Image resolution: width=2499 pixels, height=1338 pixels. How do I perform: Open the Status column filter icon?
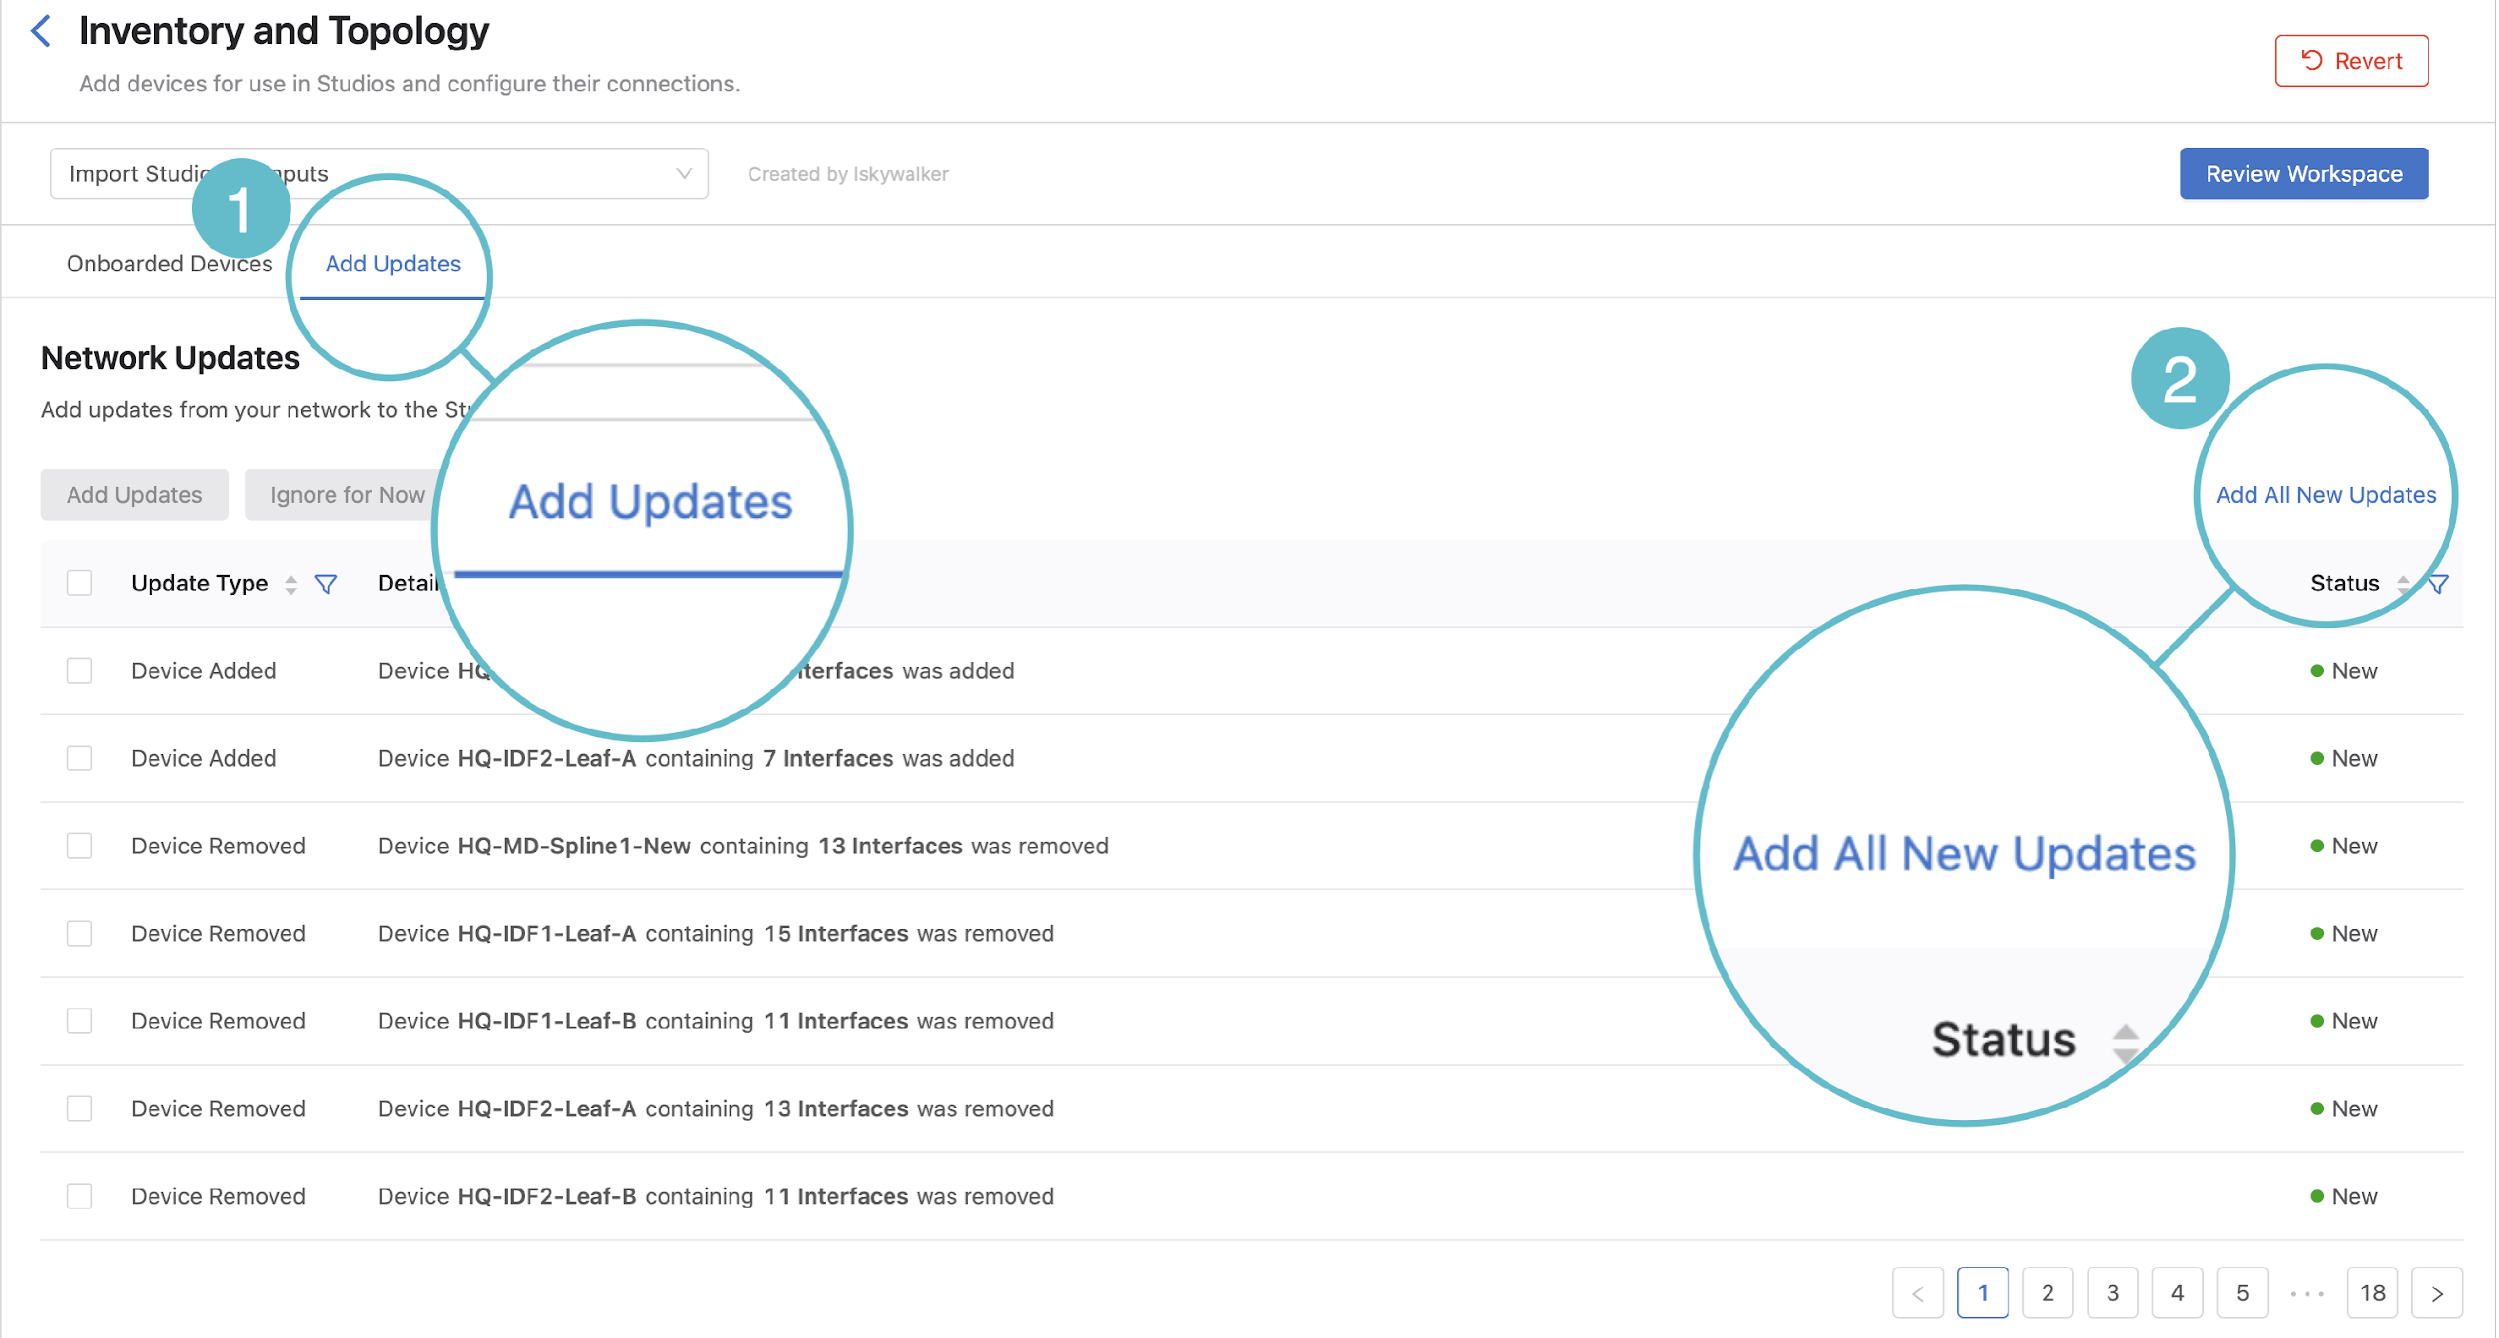click(2439, 584)
